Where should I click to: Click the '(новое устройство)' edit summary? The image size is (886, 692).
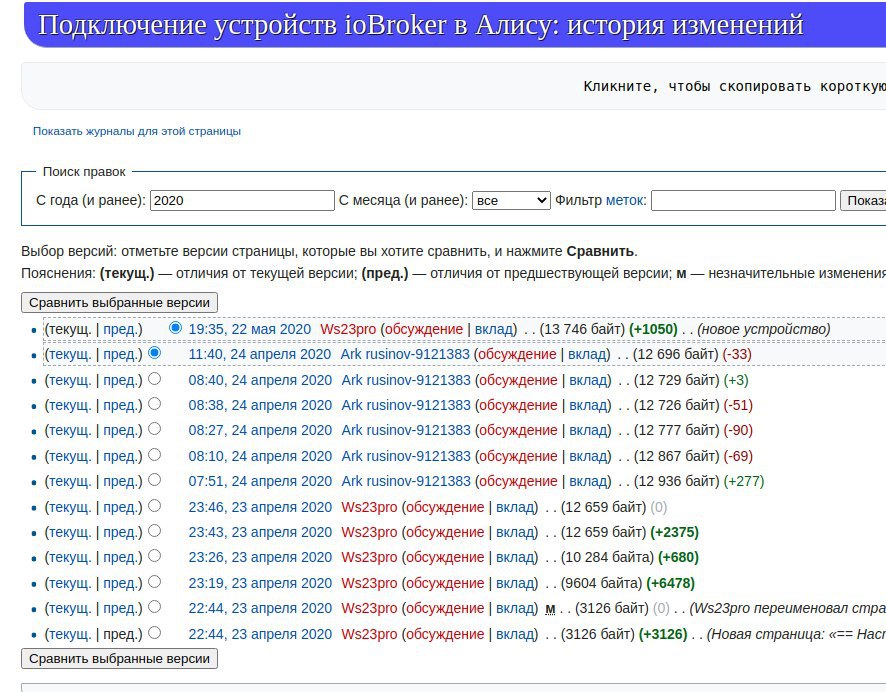(x=764, y=329)
